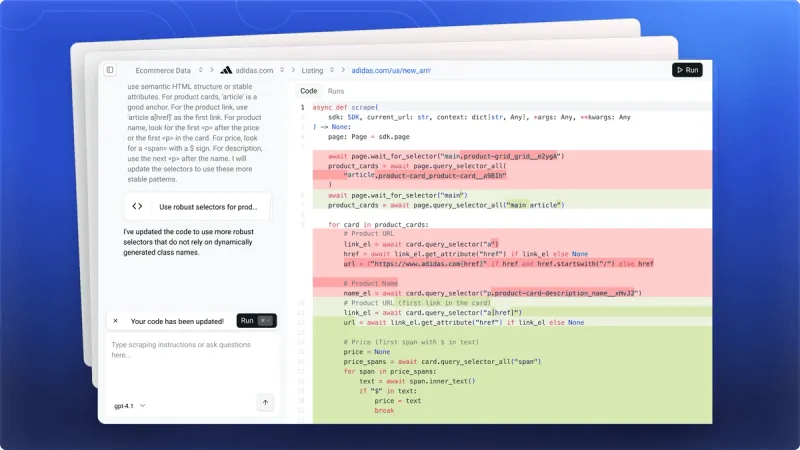Send the message with the arrow-up button
This screenshot has width=800, height=450.
(265, 403)
